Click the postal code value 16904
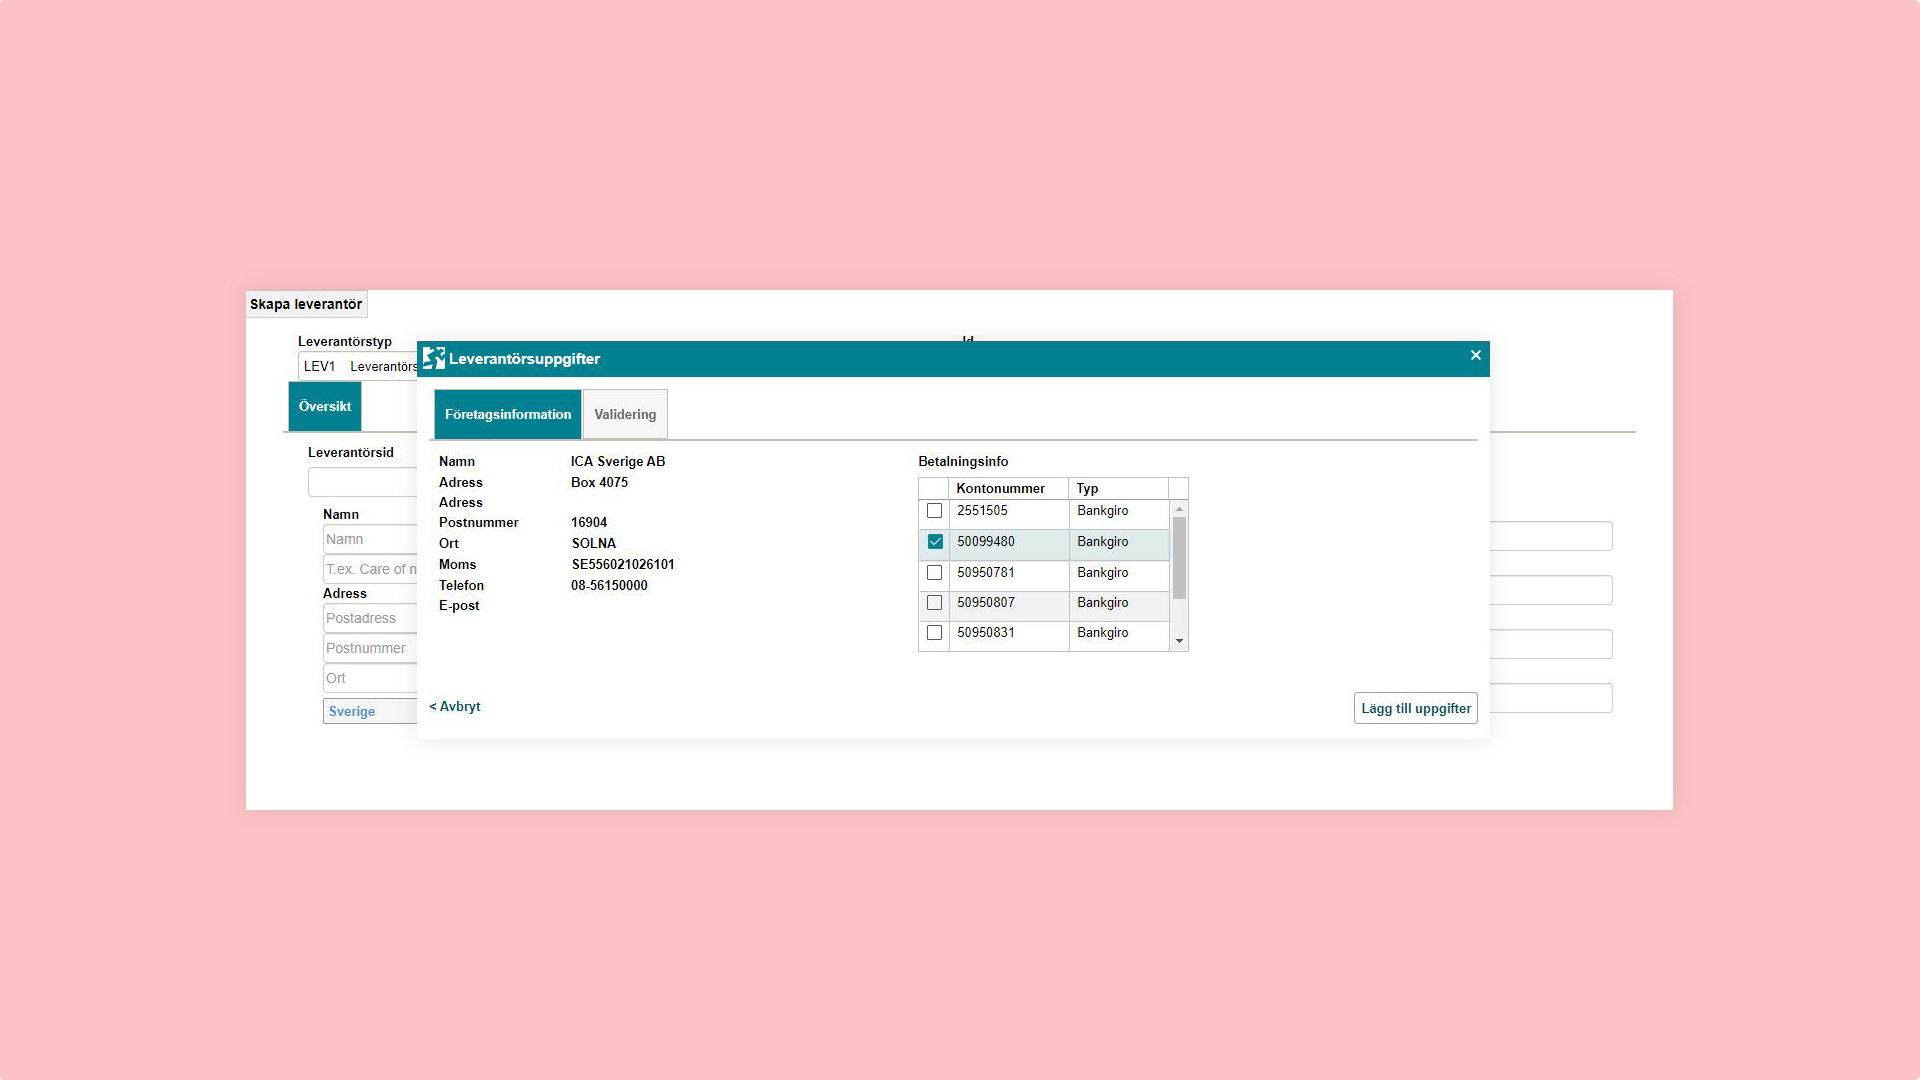Image resolution: width=1920 pixels, height=1080 pixels. click(589, 522)
